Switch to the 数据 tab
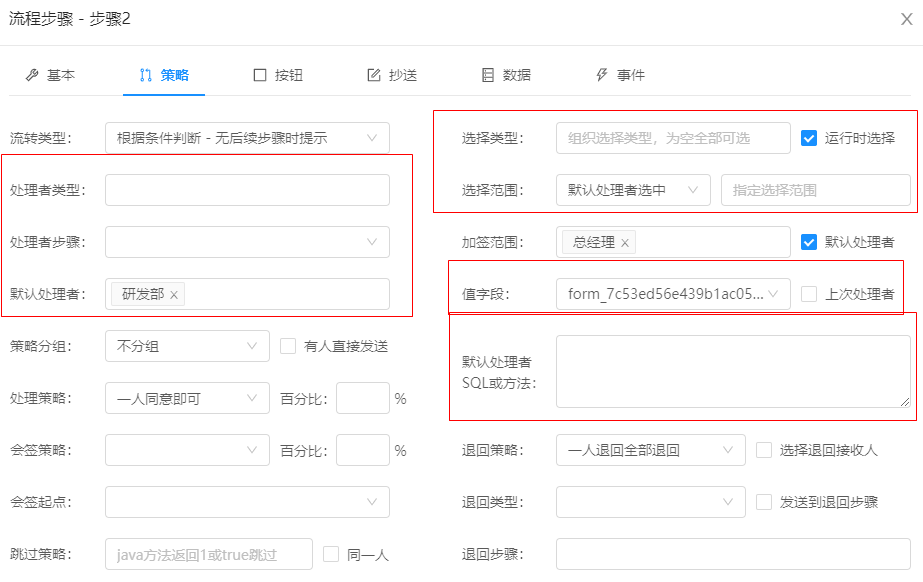Screen dimensions: 923x582 pos(507,75)
